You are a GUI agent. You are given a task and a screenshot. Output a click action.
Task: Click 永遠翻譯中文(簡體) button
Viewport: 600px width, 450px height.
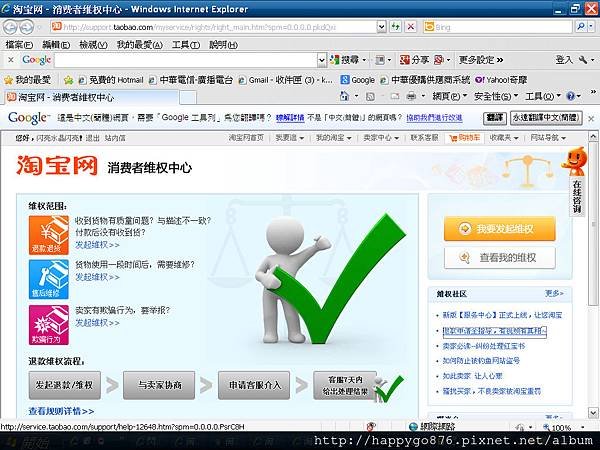pos(546,117)
